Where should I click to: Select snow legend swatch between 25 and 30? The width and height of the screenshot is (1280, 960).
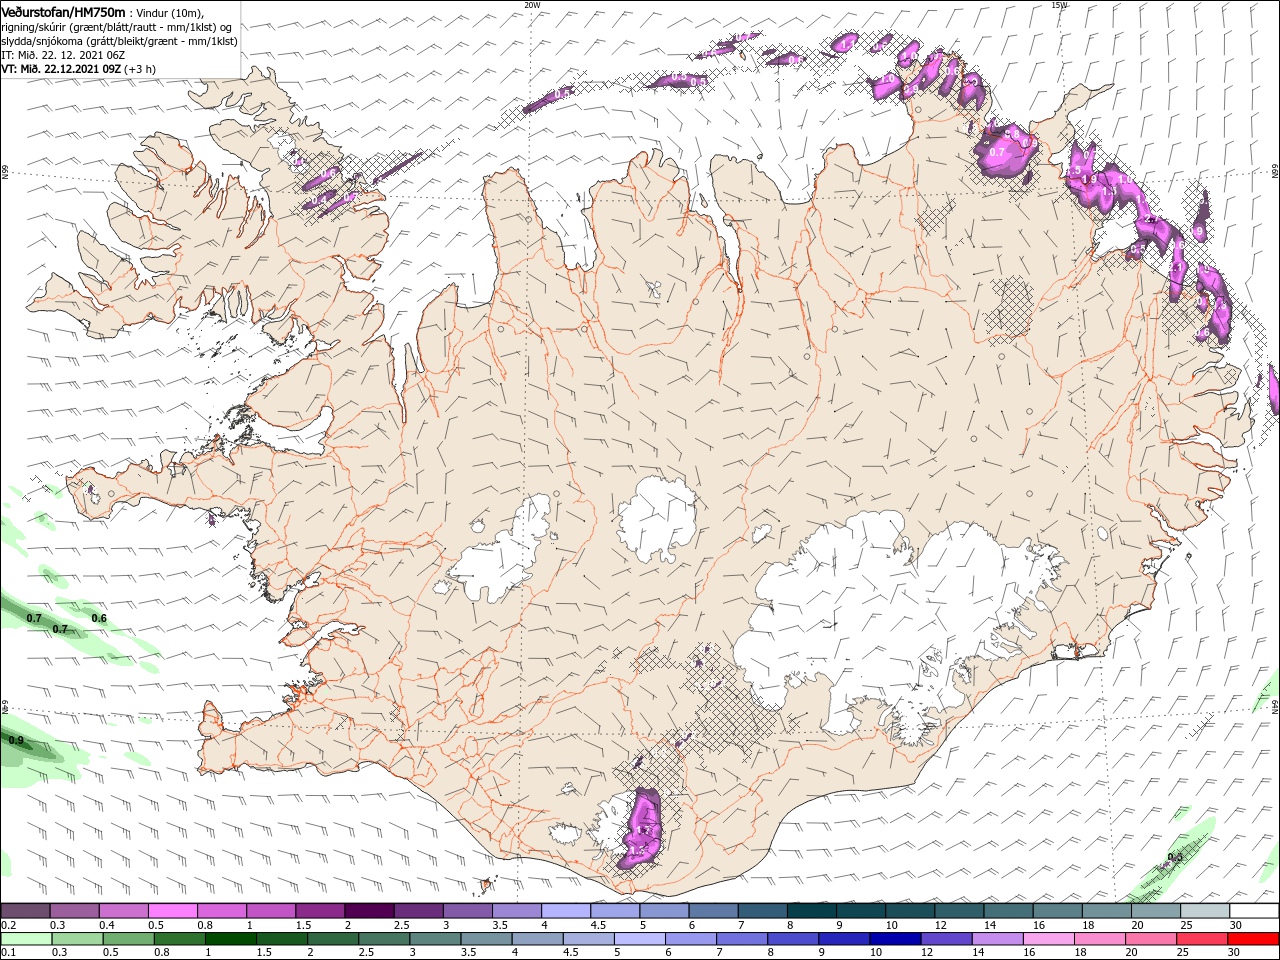point(1205,910)
